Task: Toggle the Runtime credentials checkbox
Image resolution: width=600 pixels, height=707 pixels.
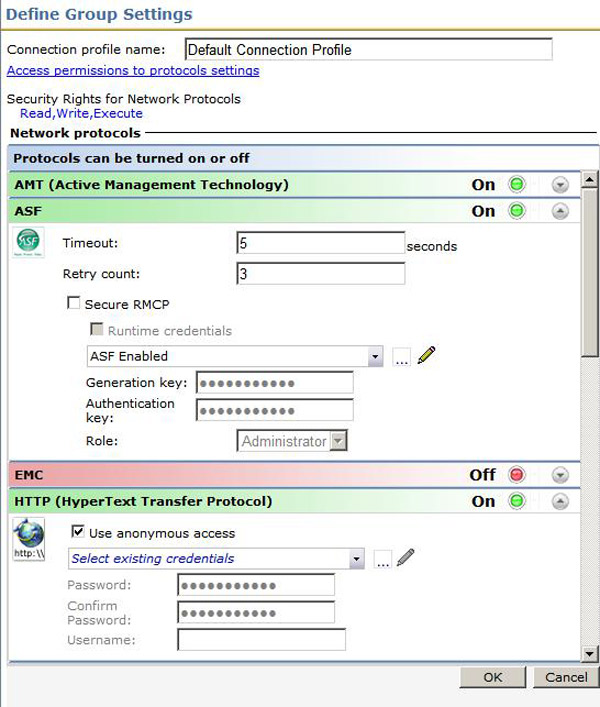Action: click(96, 330)
